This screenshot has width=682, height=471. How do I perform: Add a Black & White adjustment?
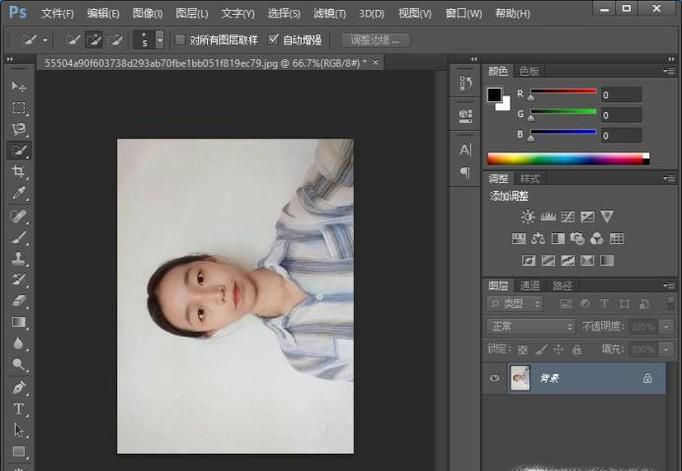tap(558, 238)
